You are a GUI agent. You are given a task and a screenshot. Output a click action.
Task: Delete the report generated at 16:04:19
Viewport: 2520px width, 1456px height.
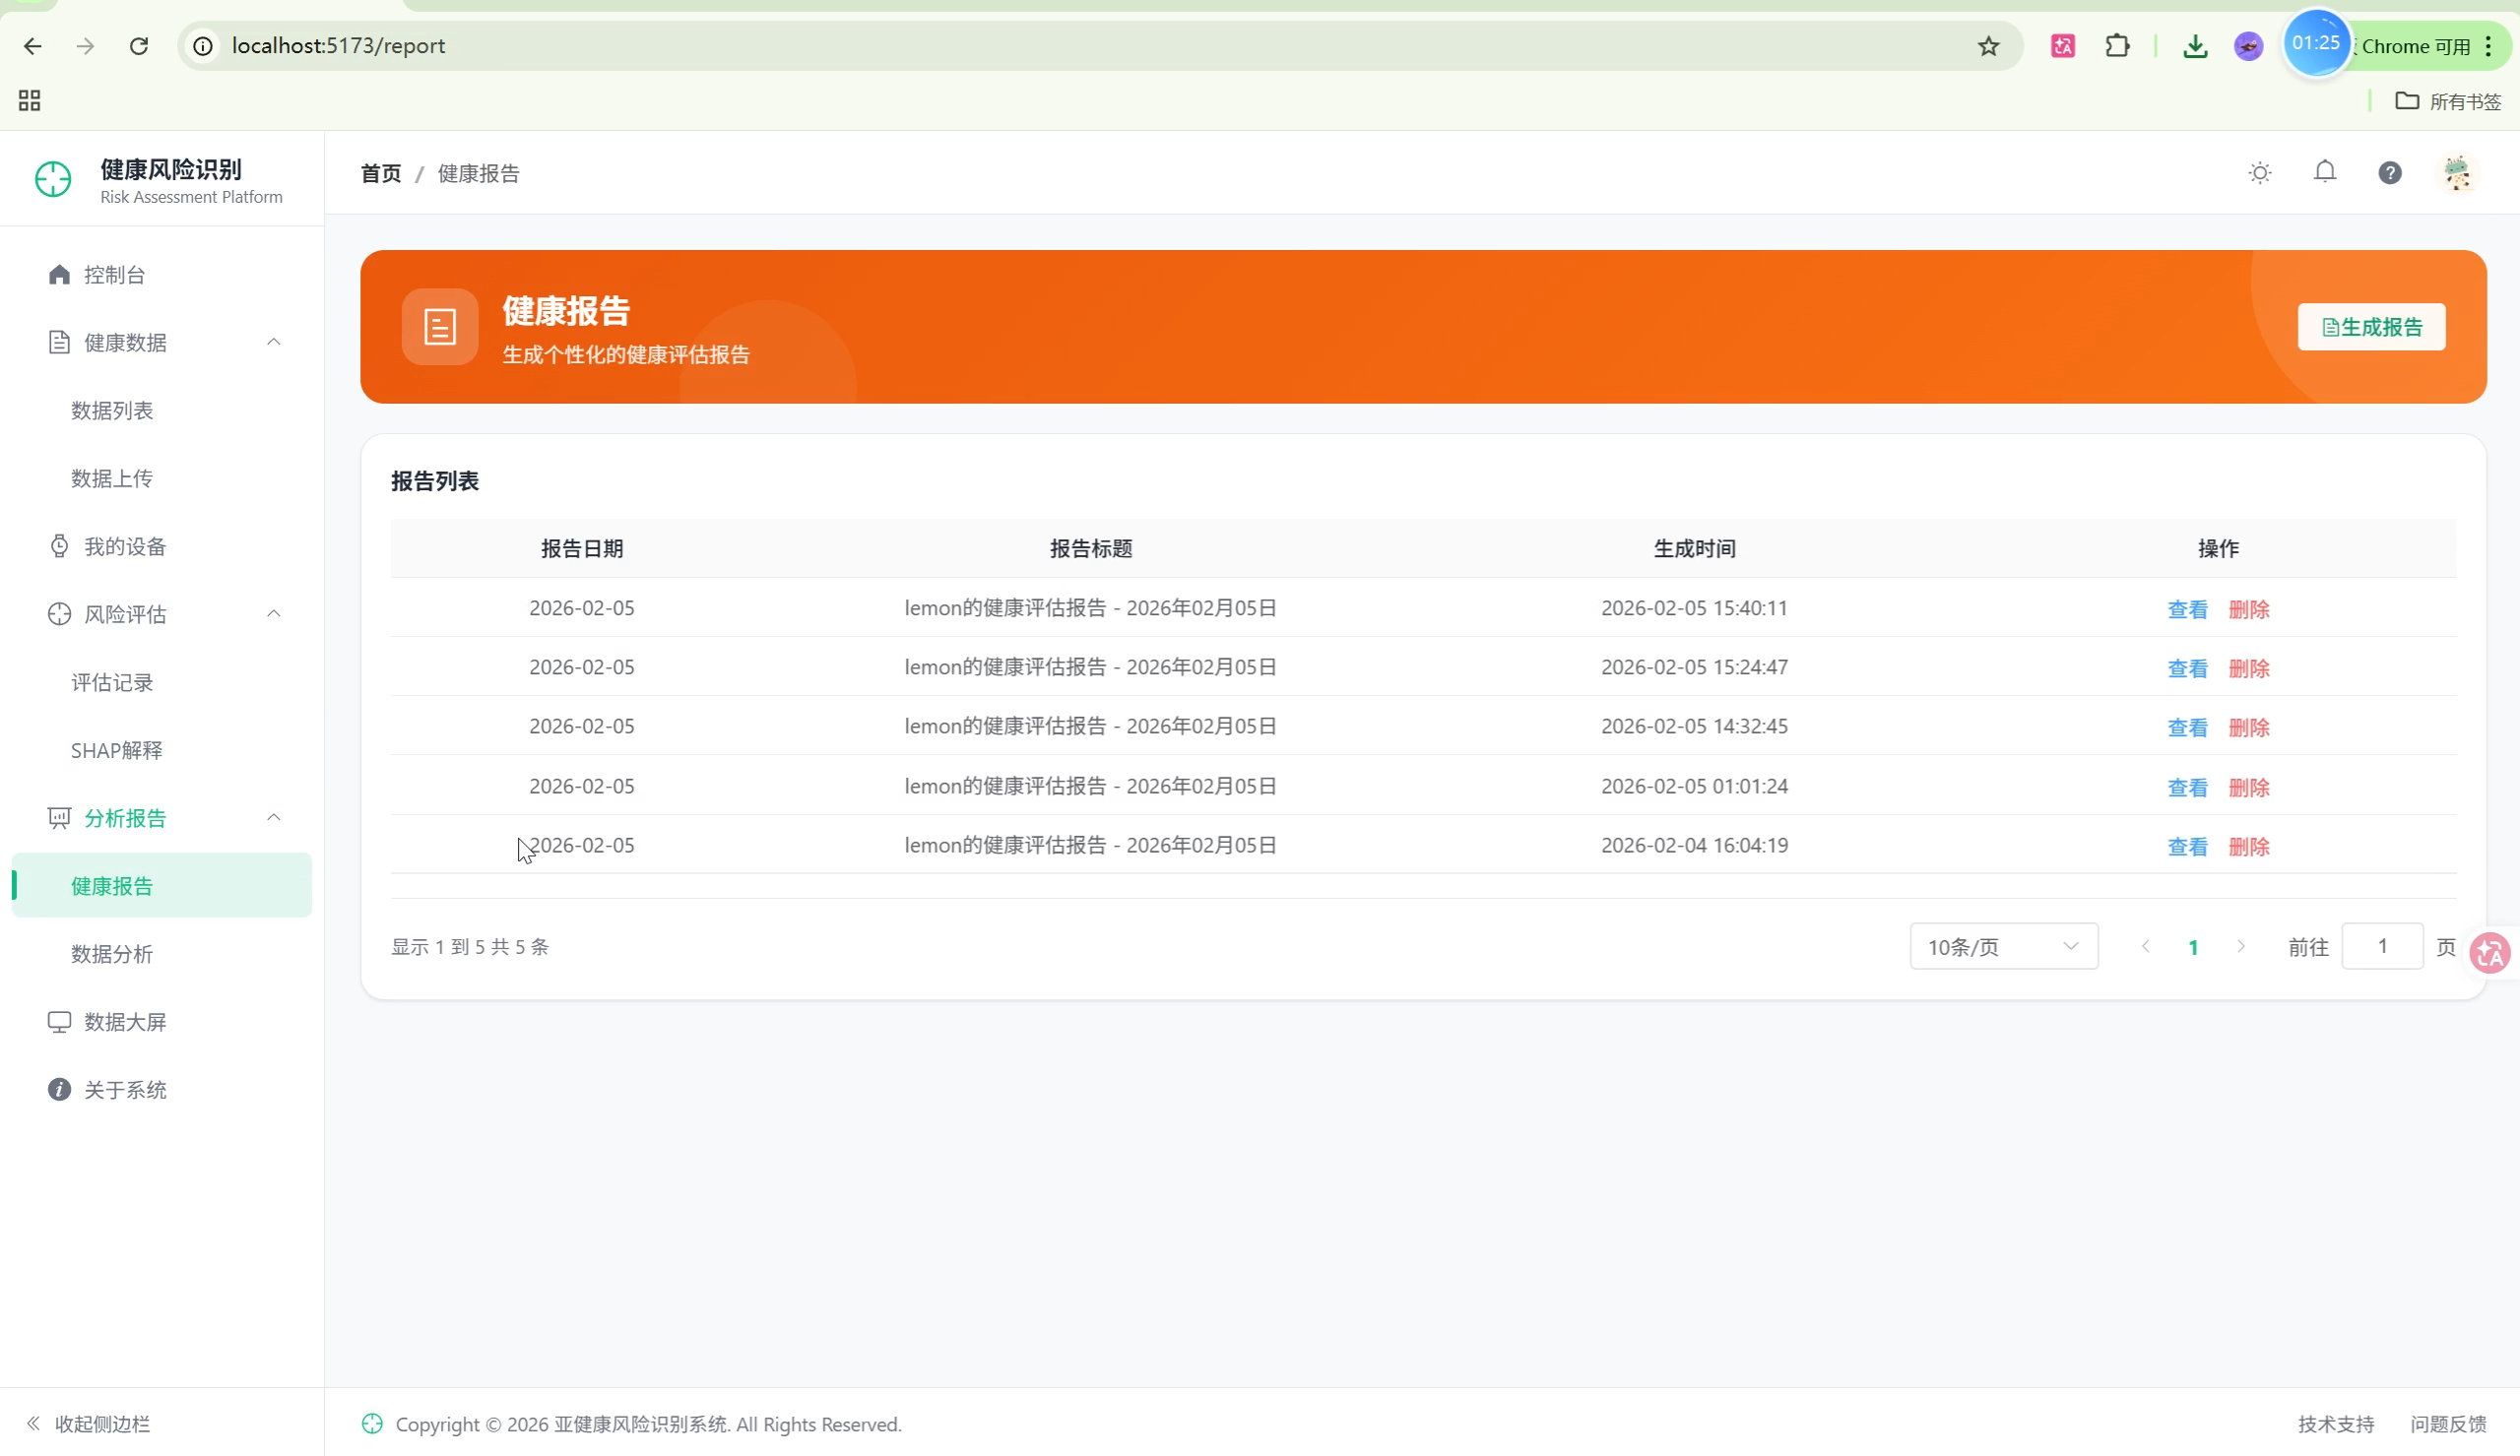point(2248,847)
